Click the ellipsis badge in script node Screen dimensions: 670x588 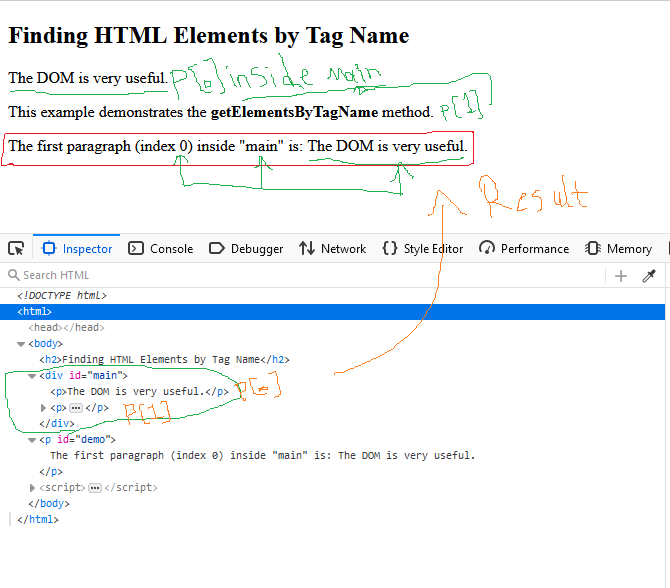[x=95, y=488]
